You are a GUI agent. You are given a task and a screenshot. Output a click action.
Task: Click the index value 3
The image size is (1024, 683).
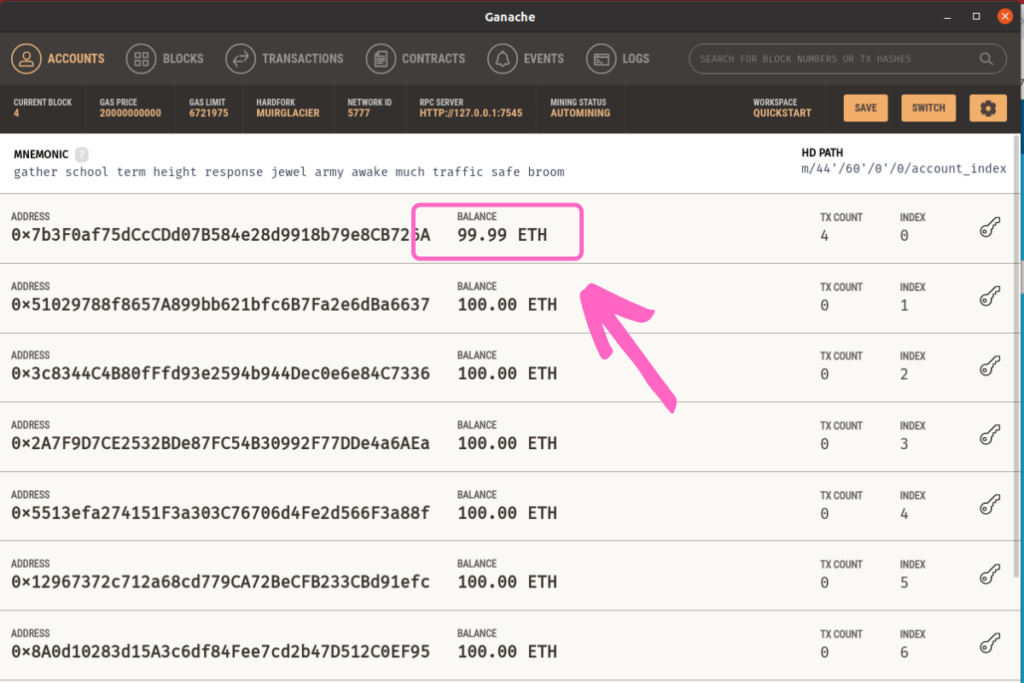[x=904, y=444]
